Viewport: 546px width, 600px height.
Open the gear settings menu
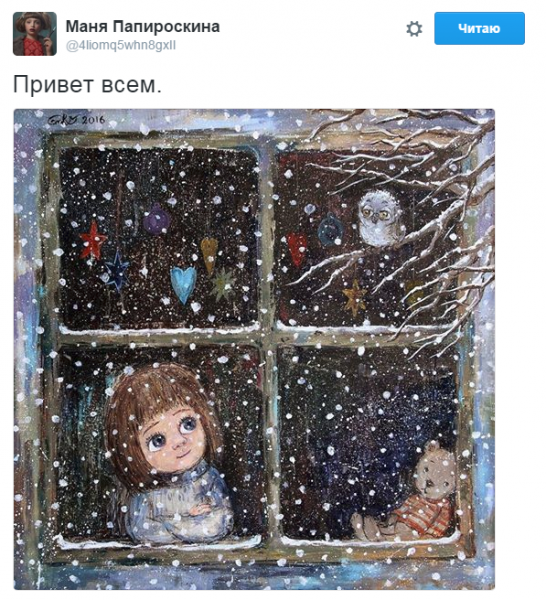(414, 29)
